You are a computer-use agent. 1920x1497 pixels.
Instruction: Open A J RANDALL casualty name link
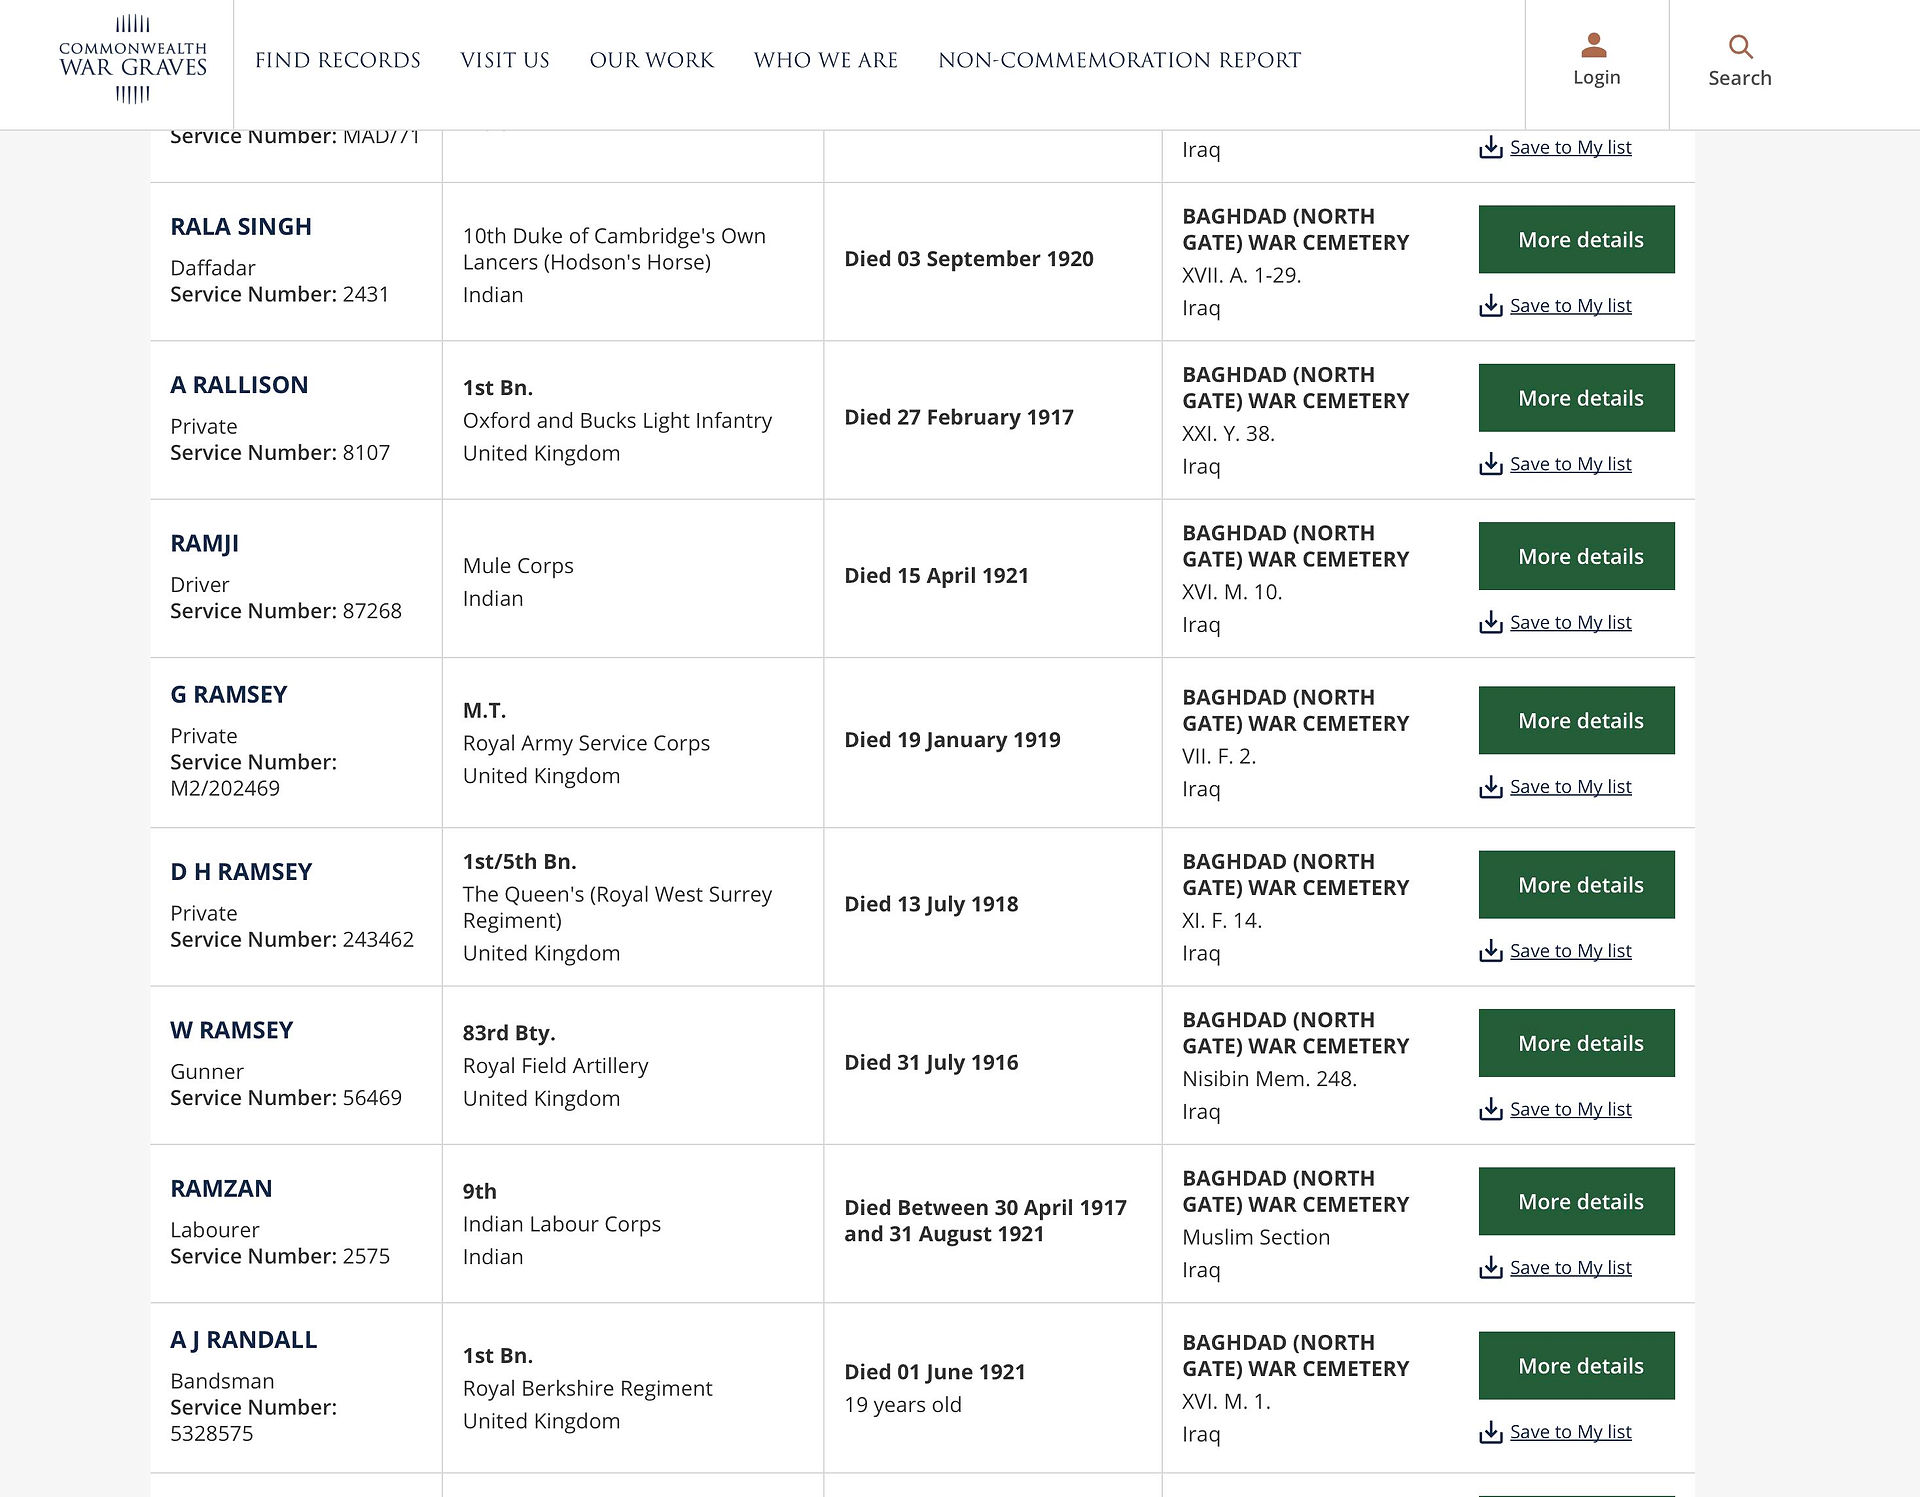pyautogui.click(x=244, y=1340)
